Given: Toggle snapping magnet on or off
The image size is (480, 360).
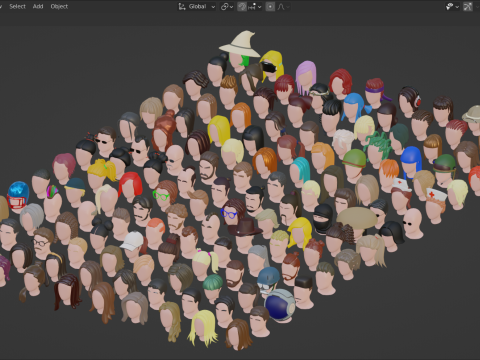Looking at the screenshot, I should click(x=242, y=6).
